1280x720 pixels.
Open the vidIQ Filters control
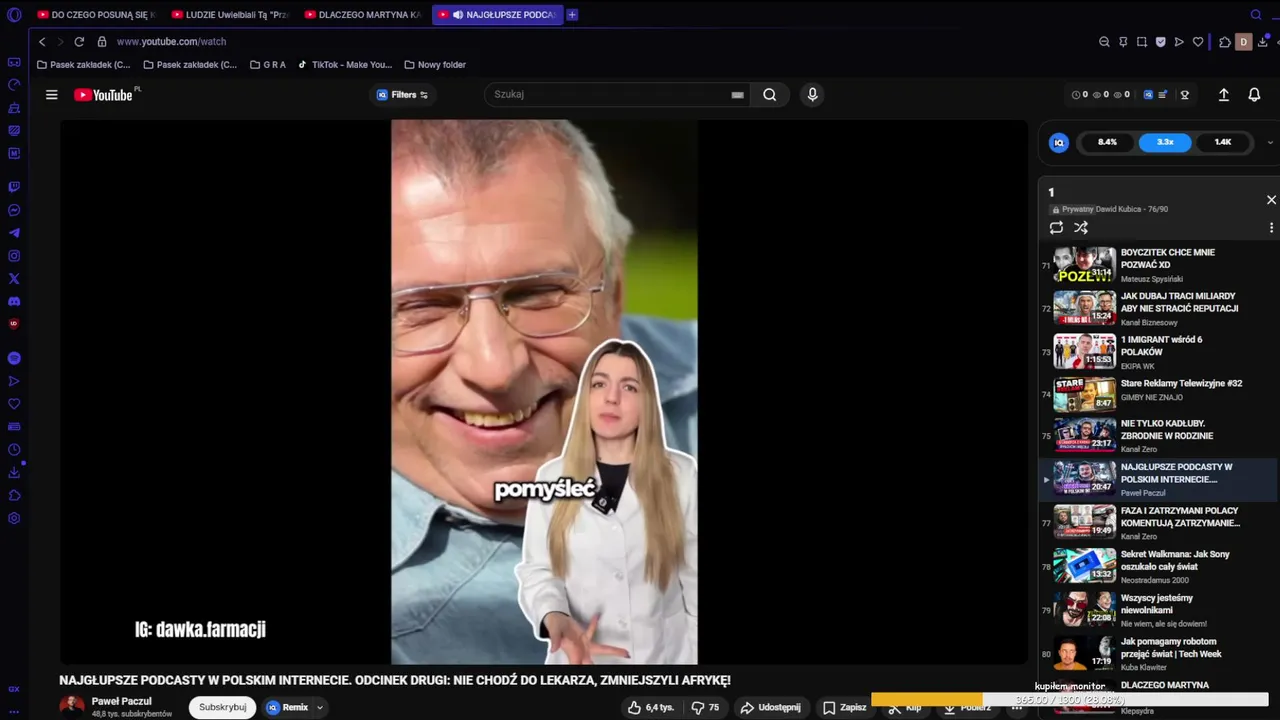(x=402, y=95)
